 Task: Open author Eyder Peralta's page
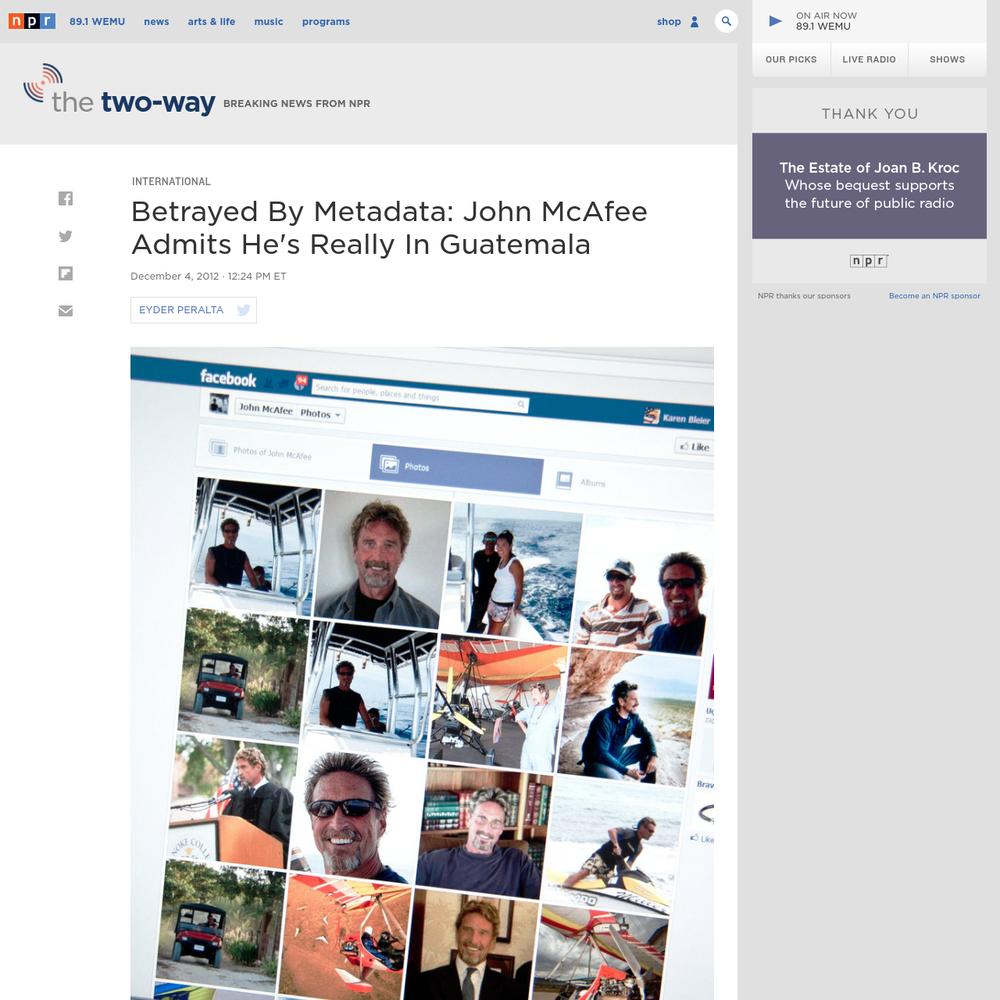[x=181, y=310]
